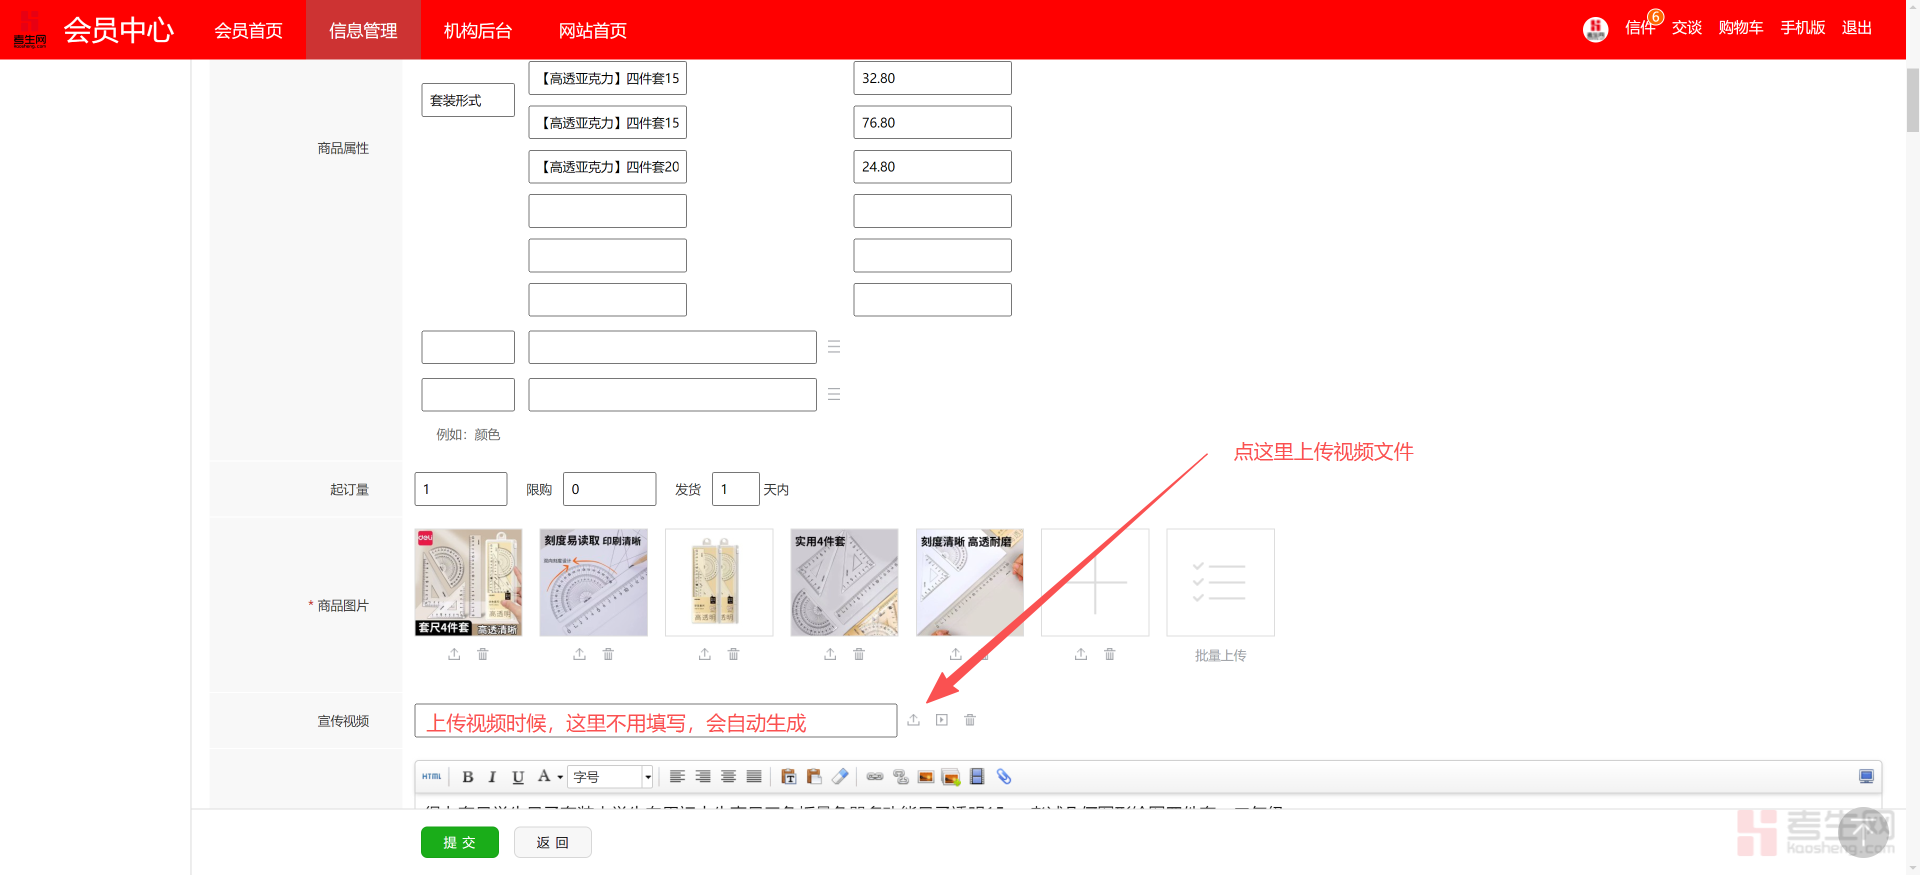Click the video upload icon beside 宣传视频 field
The height and width of the screenshot is (875, 1920).
(913, 720)
